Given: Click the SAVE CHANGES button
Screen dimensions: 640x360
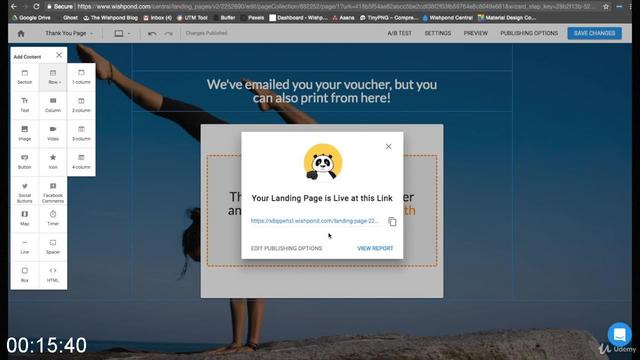Looking at the screenshot, I should pyautogui.click(x=594, y=33).
